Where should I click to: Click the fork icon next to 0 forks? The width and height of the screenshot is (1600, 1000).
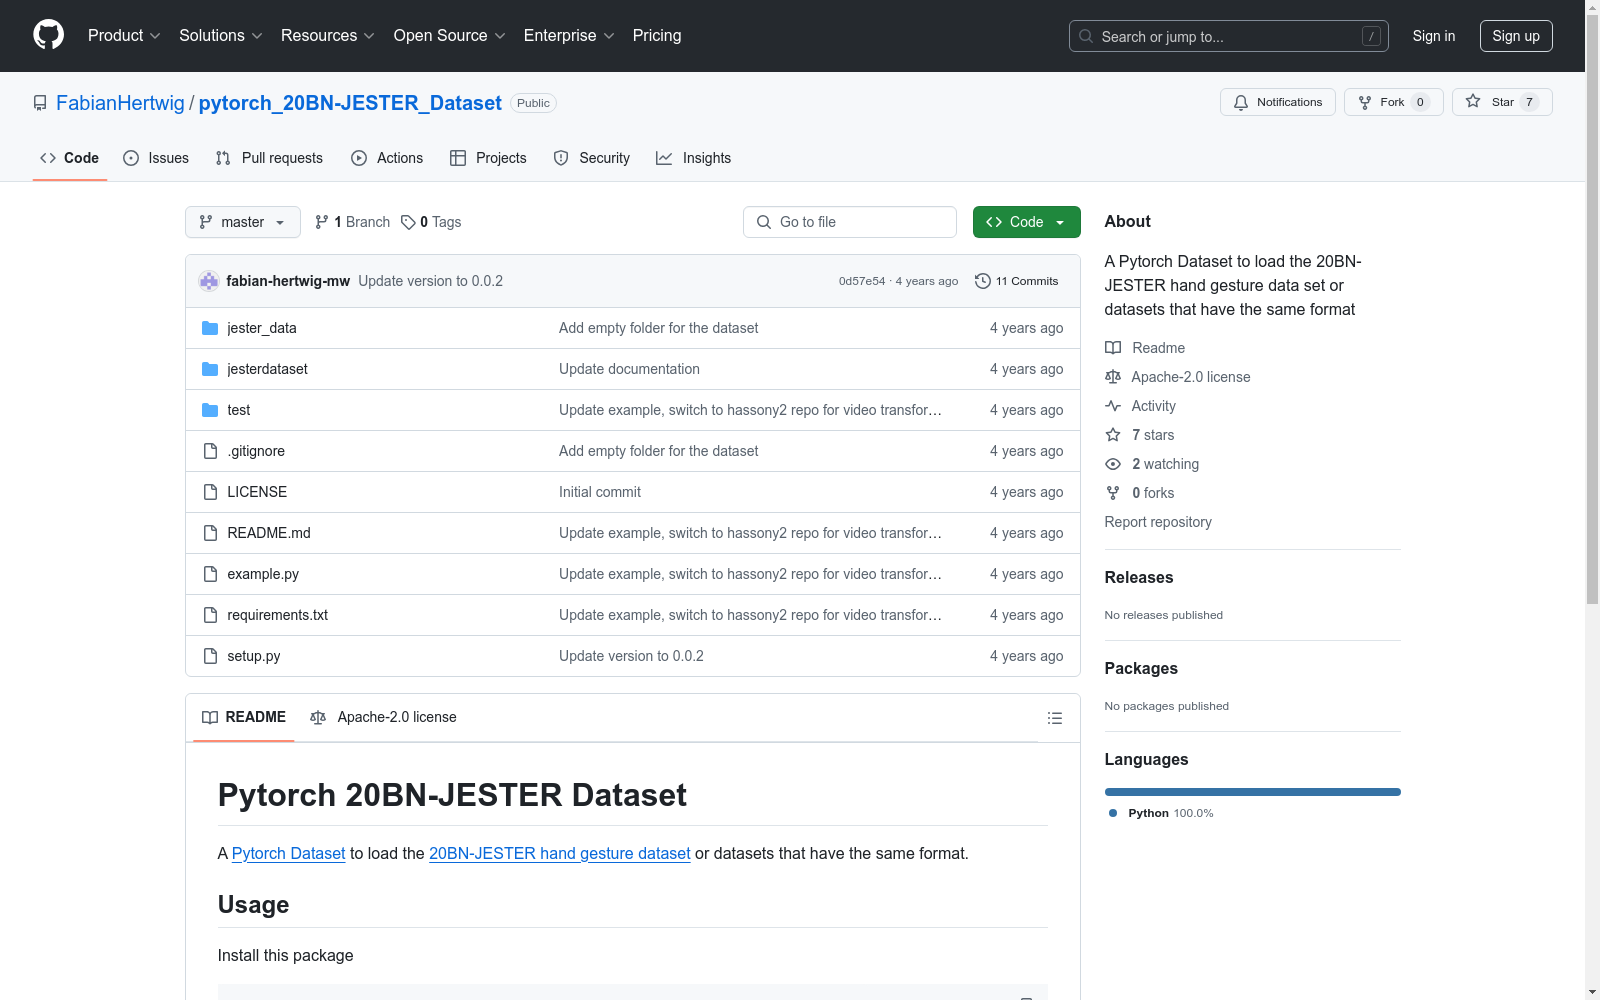(x=1113, y=493)
